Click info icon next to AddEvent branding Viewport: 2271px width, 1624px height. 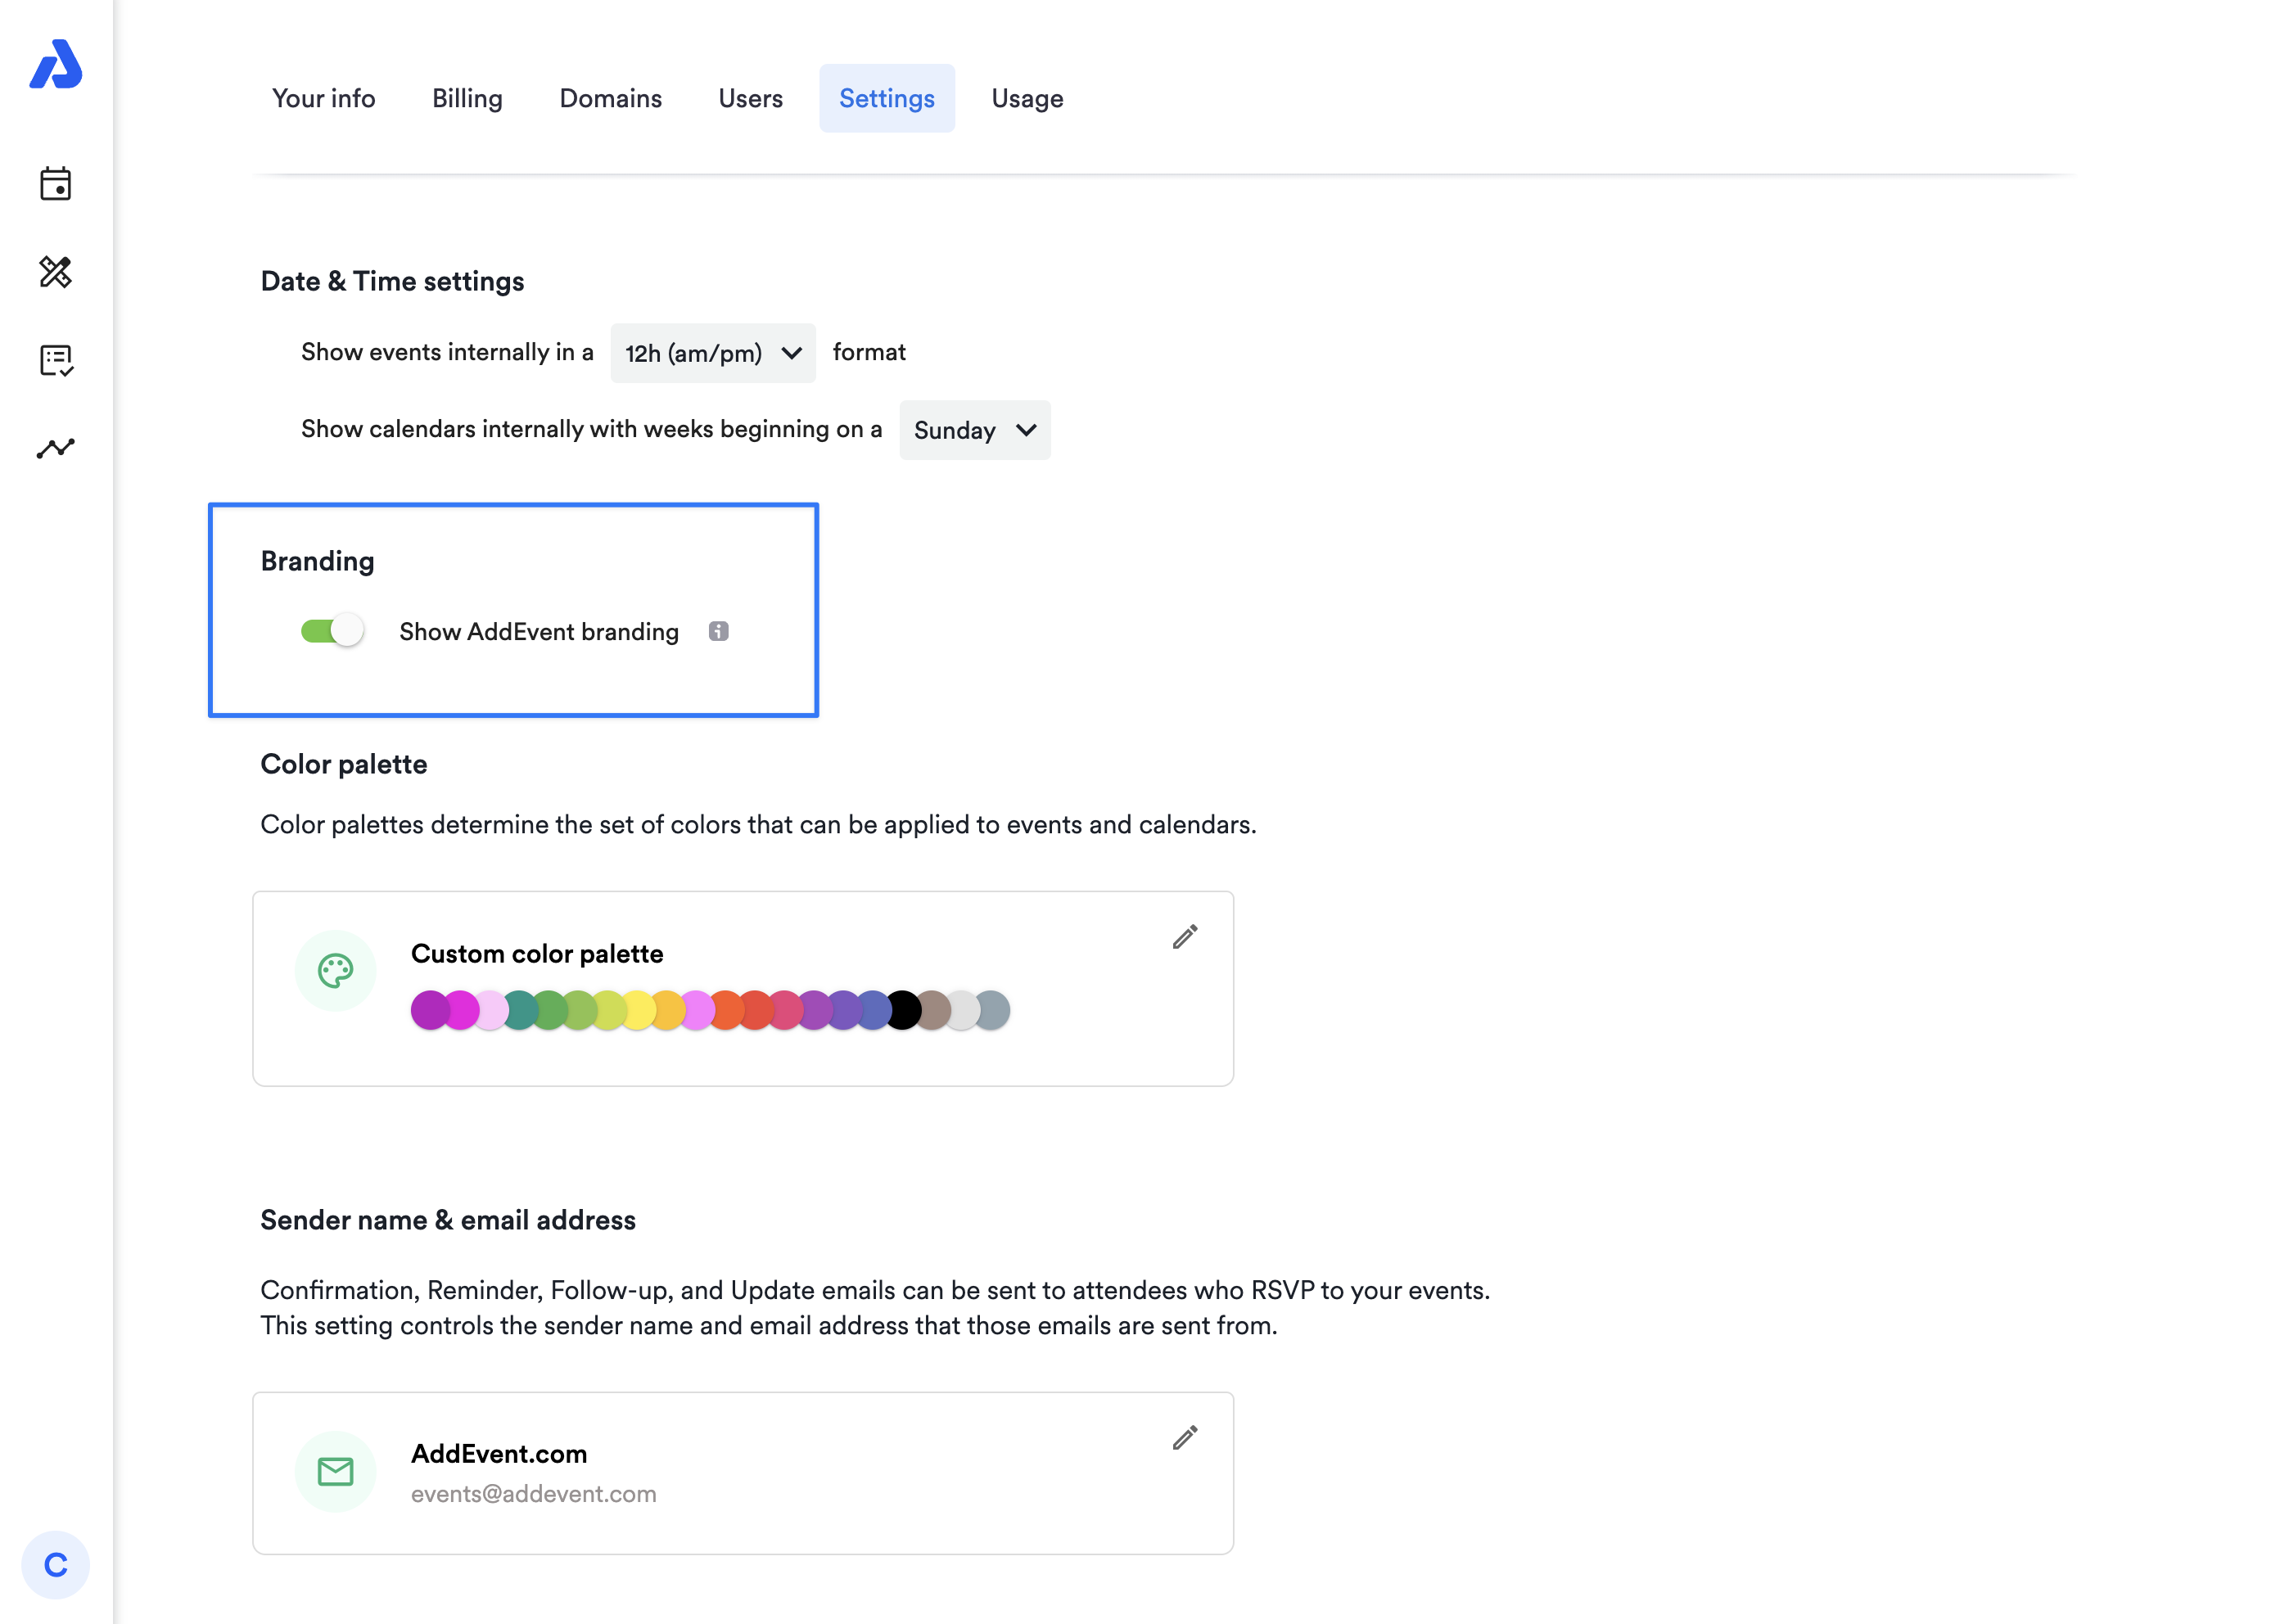[718, 631]
